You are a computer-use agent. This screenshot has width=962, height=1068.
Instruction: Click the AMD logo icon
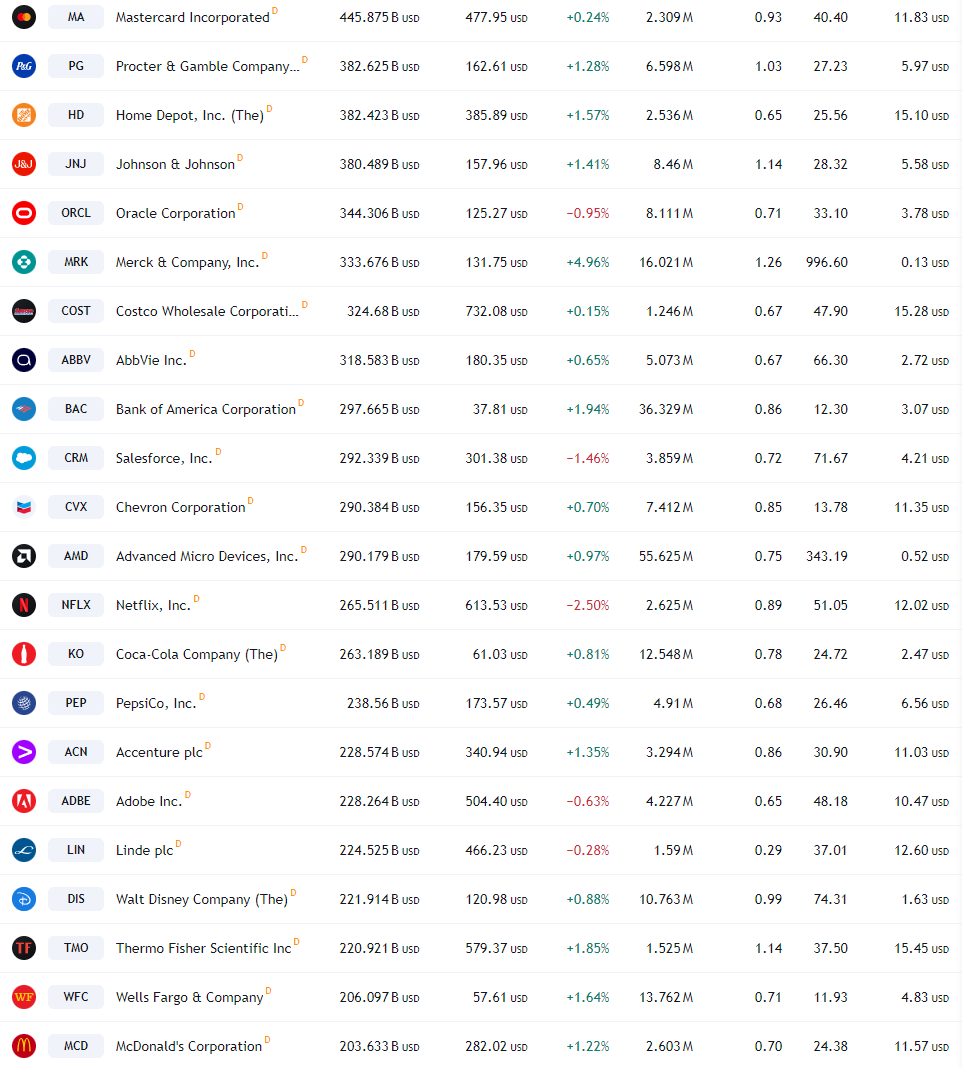tap(24, 556)
